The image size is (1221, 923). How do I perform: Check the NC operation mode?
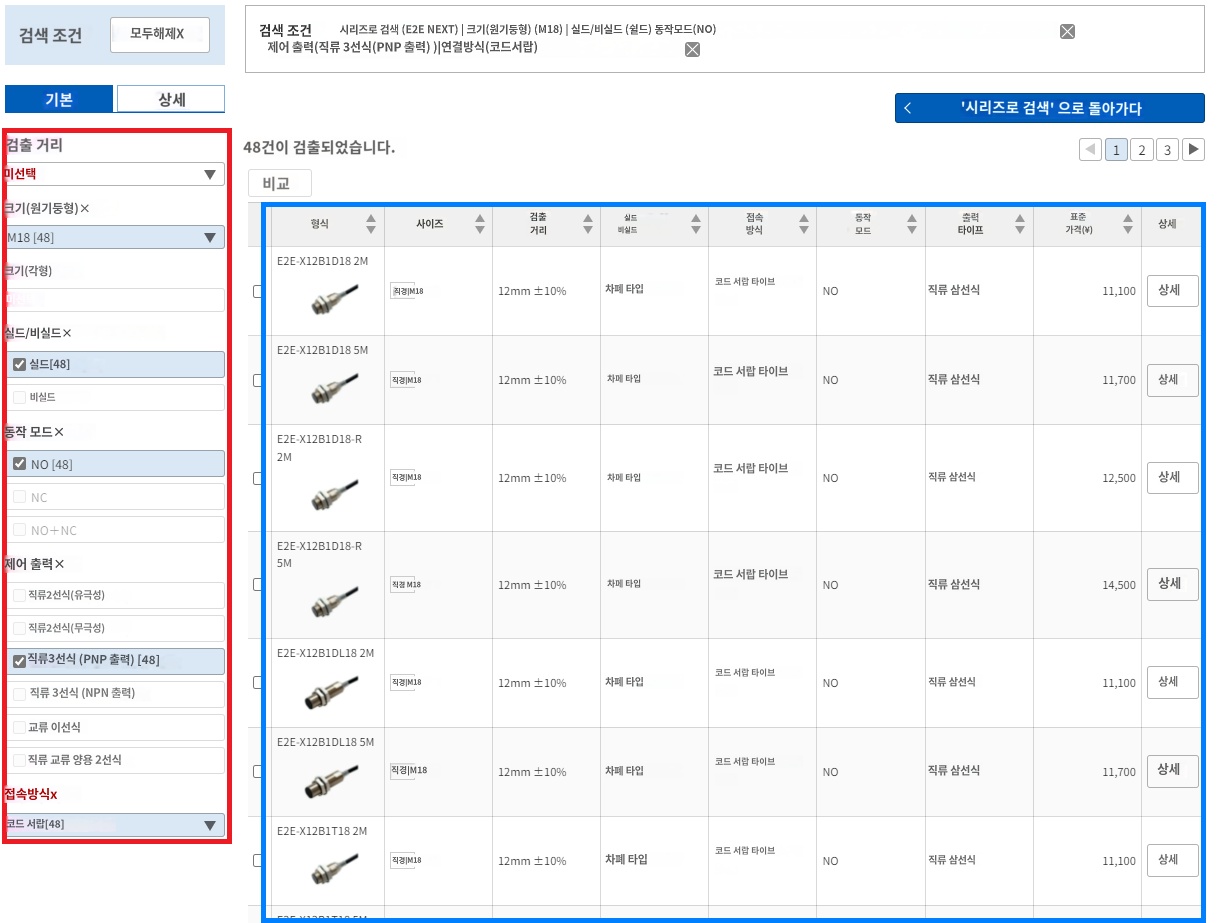pyautogui.click(x=19, y=497)
